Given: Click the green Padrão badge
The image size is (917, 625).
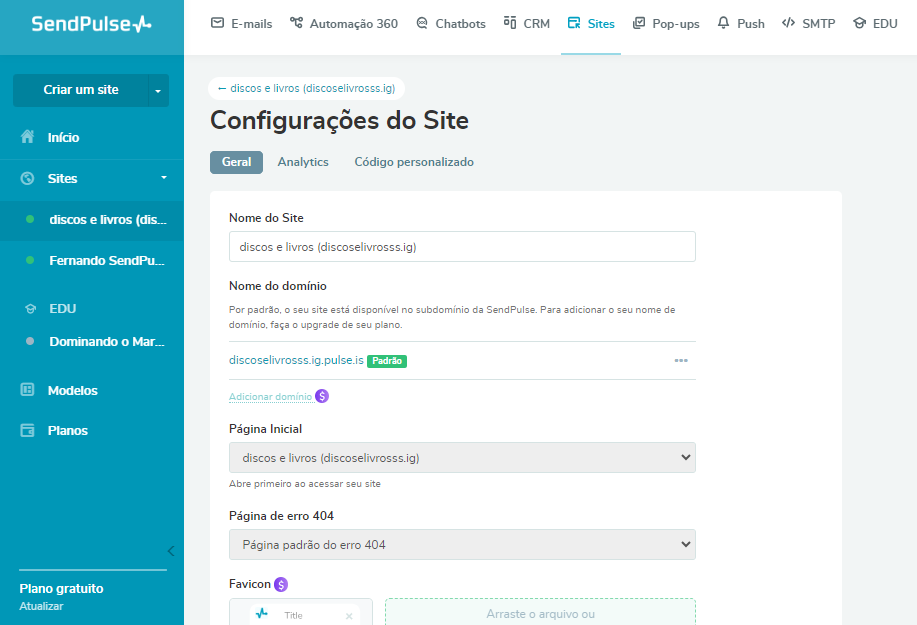Looking at the screenshot, I should (387, 361).
